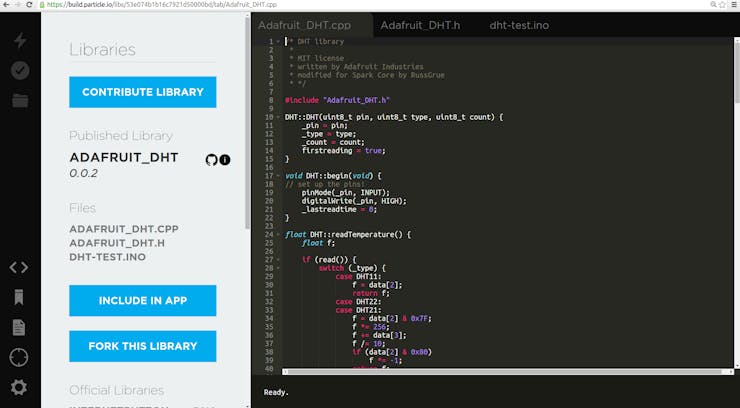Image resolution: width=740 pixels, height=408 pixels.
Task: Switch to the Adafruit_DHT.h tab
Action: [x=420, y=25]
